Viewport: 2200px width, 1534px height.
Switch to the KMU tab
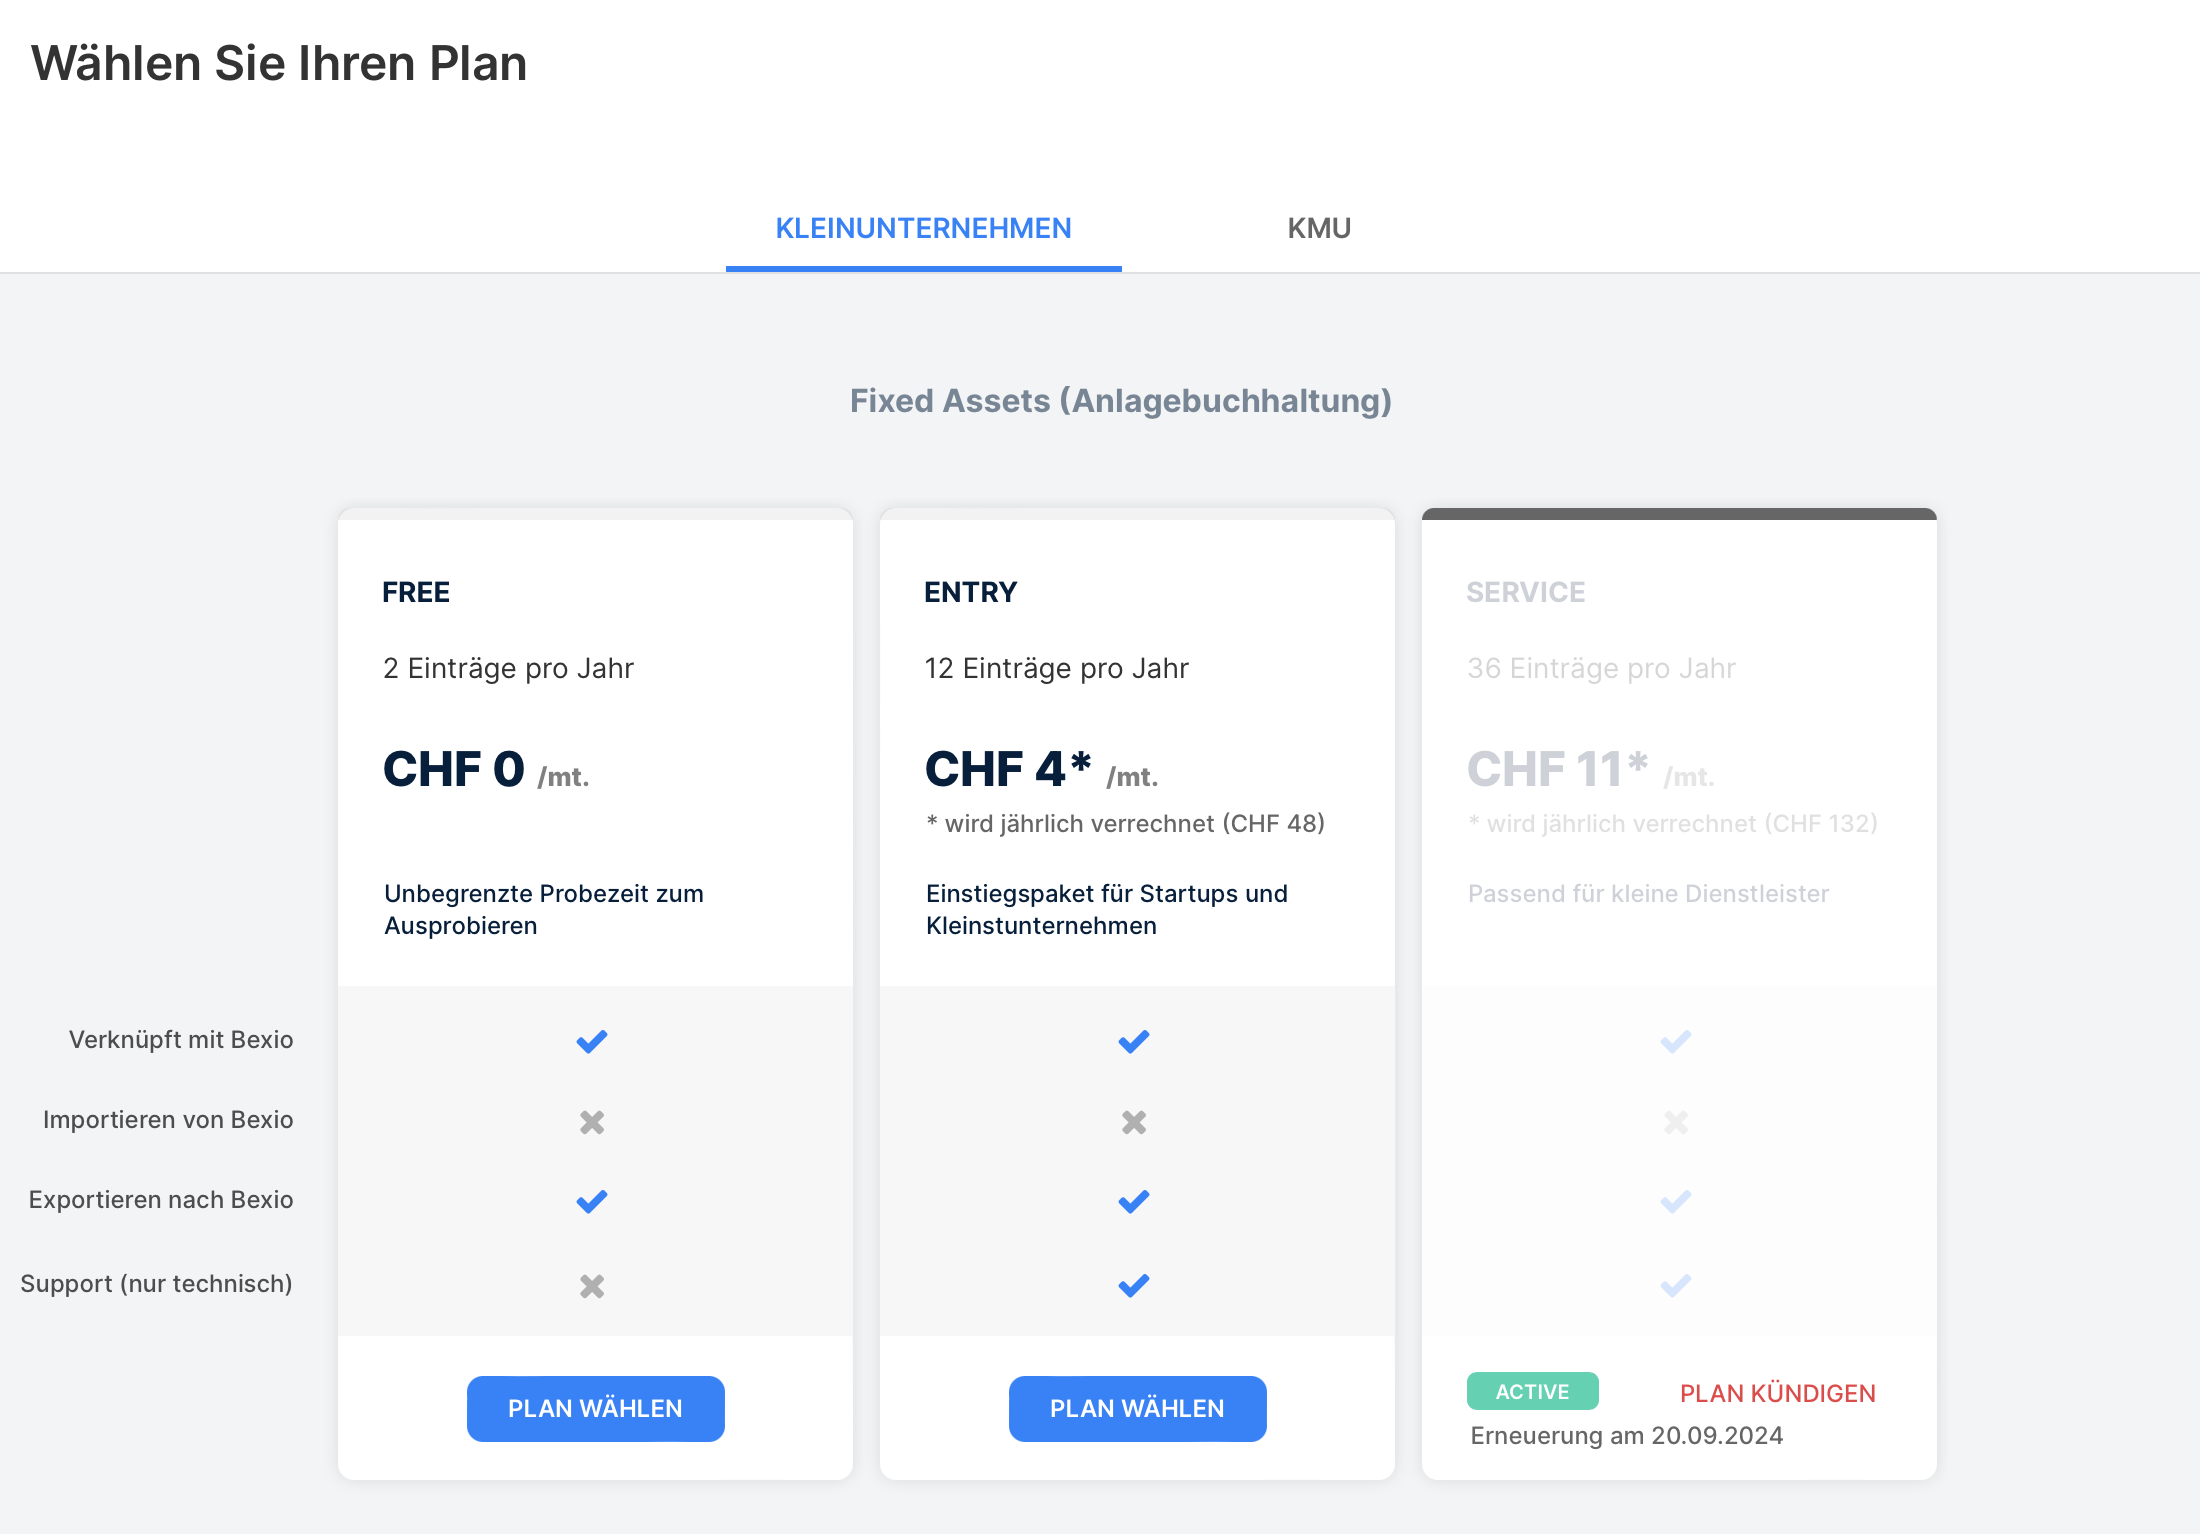[x=1318, y=229]
